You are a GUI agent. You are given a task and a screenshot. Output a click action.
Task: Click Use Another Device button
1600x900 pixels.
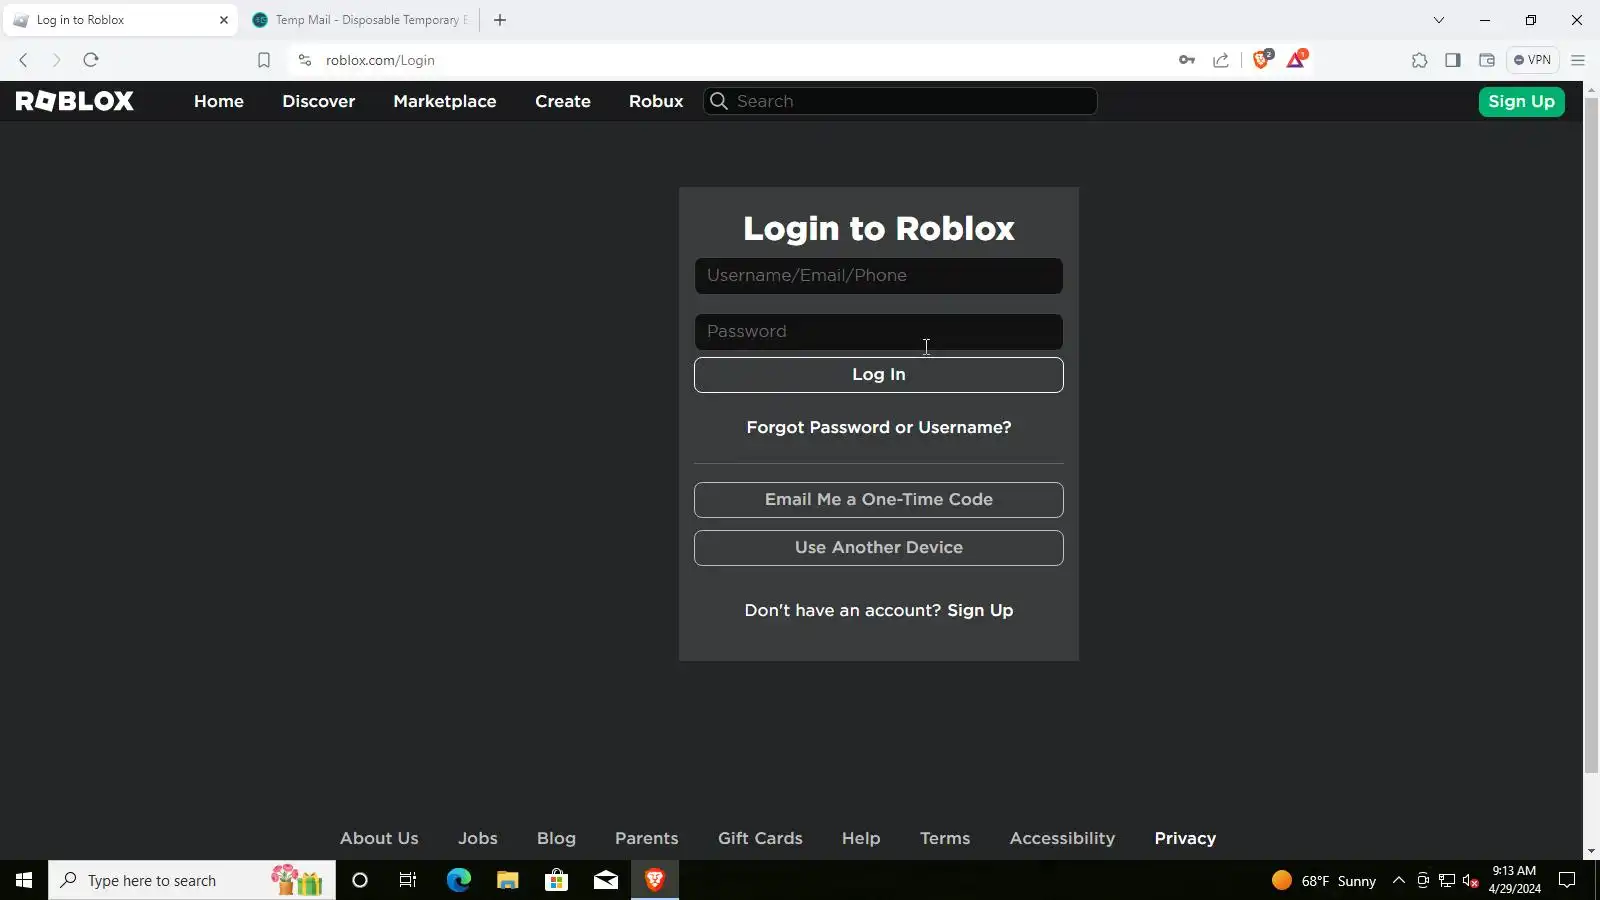879,548
